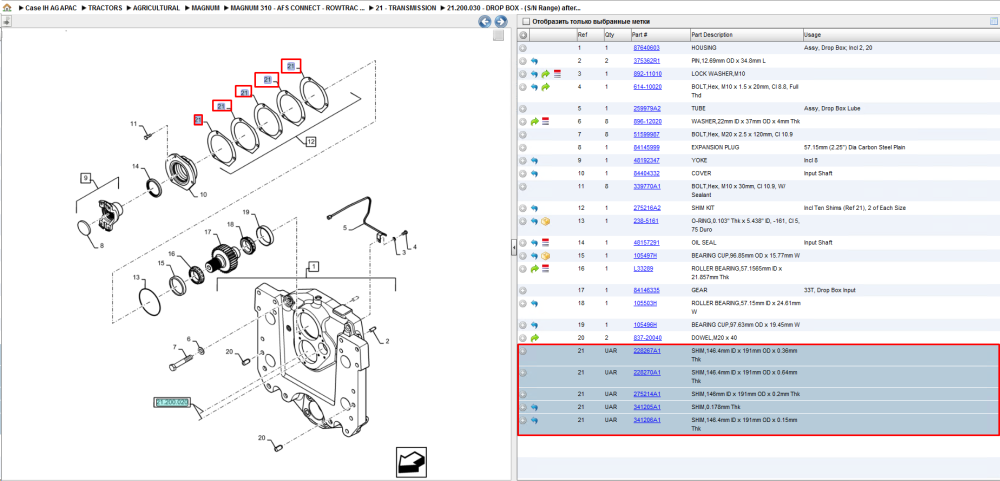Image resolution: width=1000 pixels, height=481 pixels.
Task: Open Case IH AG APAC breadcrumb
Action: 50,8
